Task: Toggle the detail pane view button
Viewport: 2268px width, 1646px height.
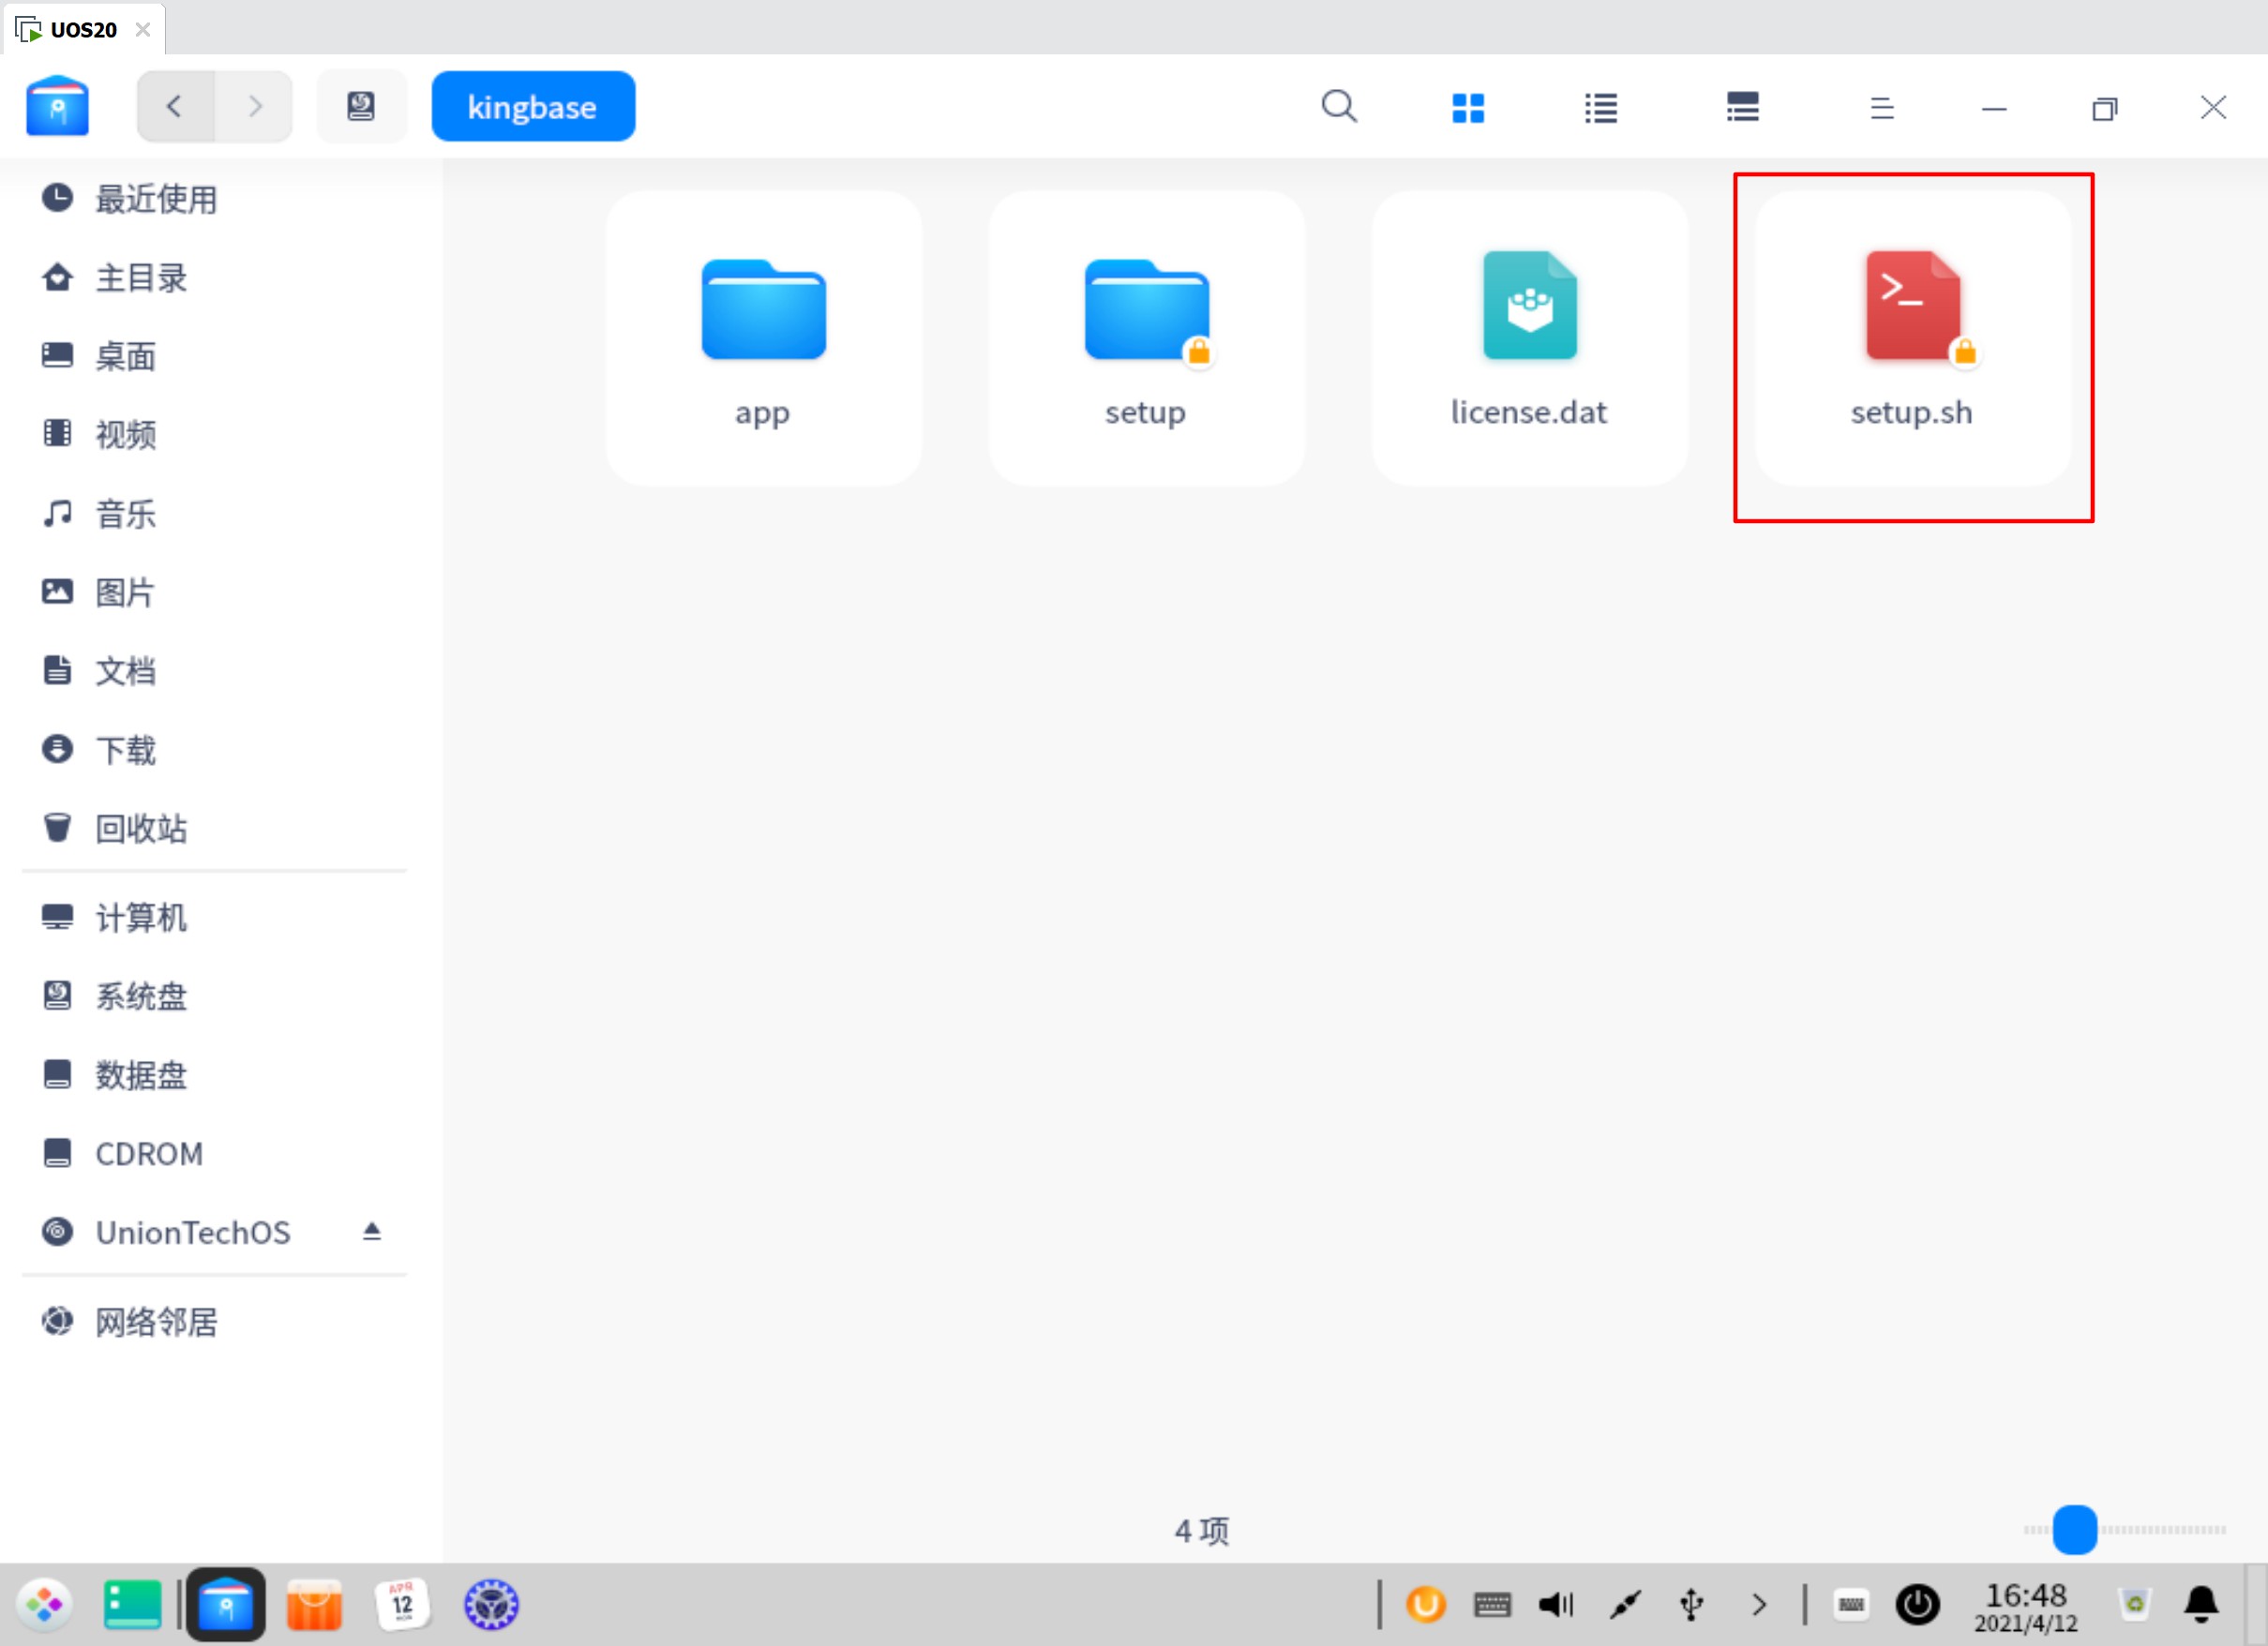Action: (x=1742, y=107)
